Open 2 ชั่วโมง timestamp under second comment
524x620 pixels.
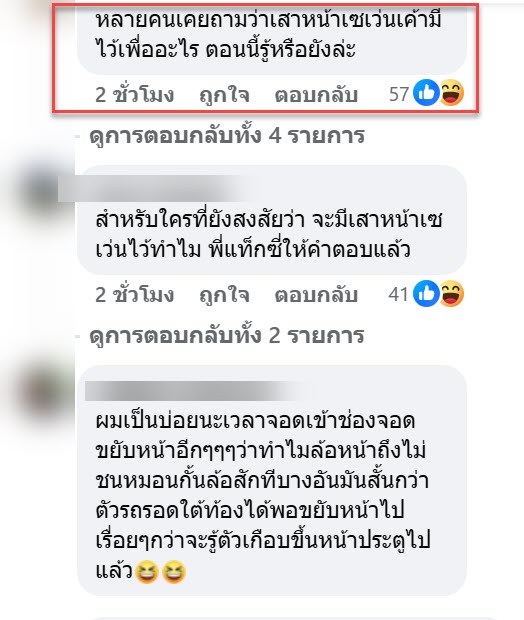(134, 295)
